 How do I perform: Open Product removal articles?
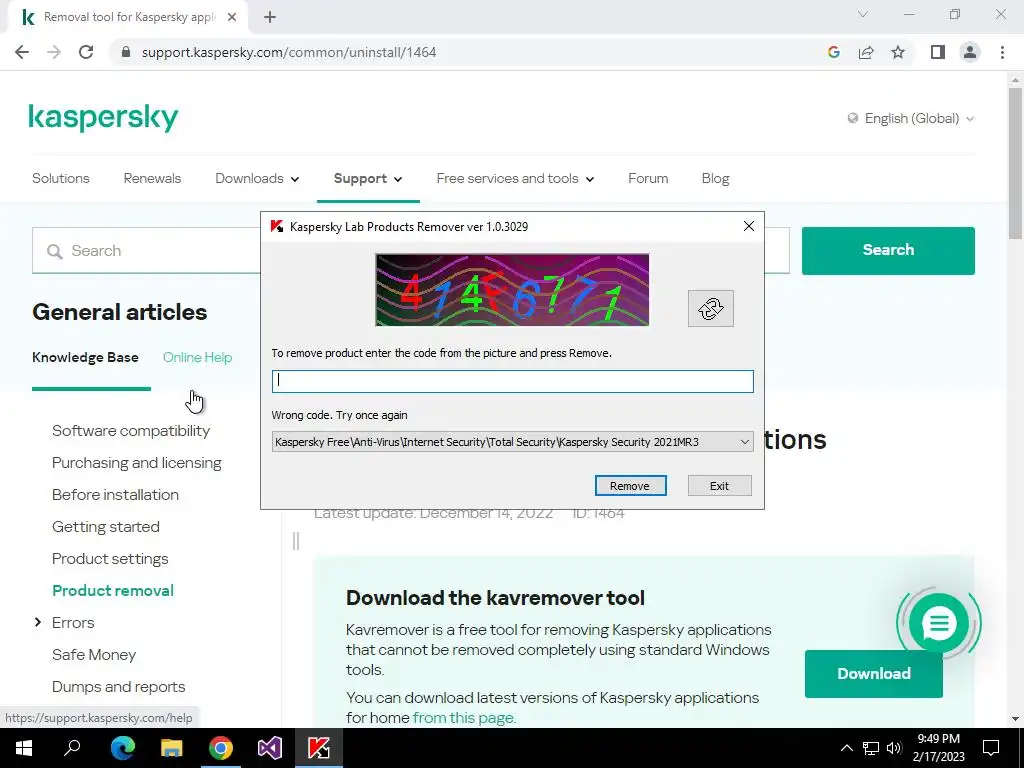pyautogui.click(x=112, y=590)
